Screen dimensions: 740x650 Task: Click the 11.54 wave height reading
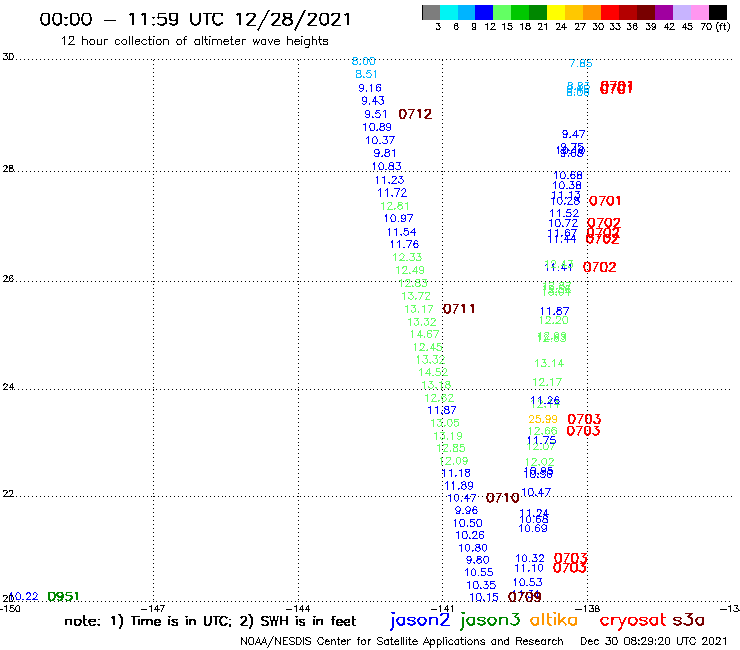tap(401, 232)
